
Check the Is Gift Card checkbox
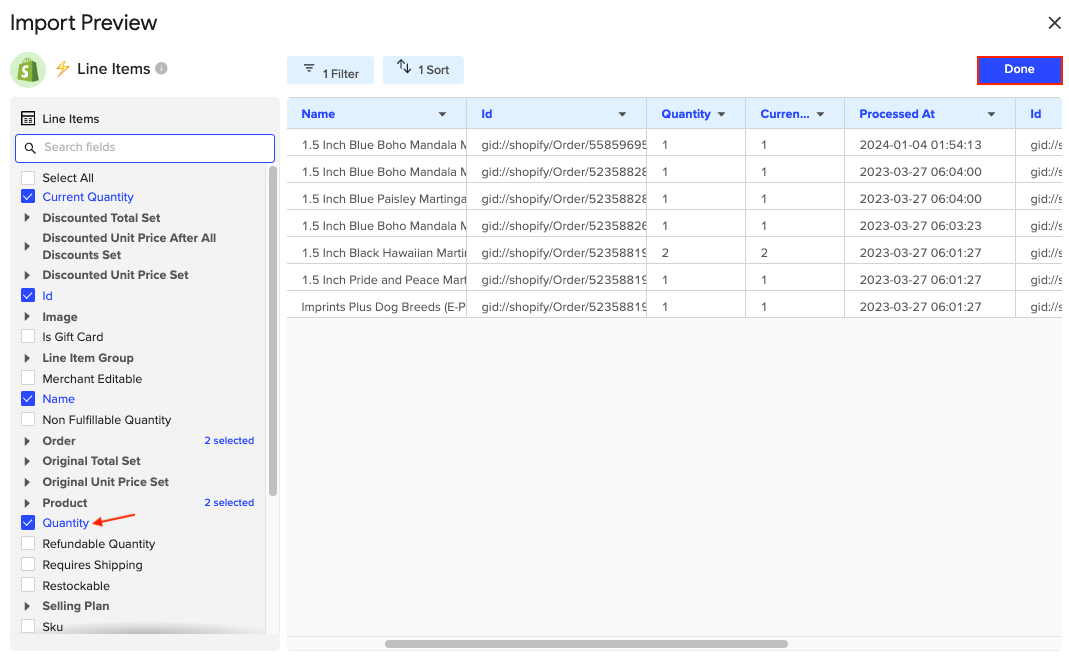26,337
